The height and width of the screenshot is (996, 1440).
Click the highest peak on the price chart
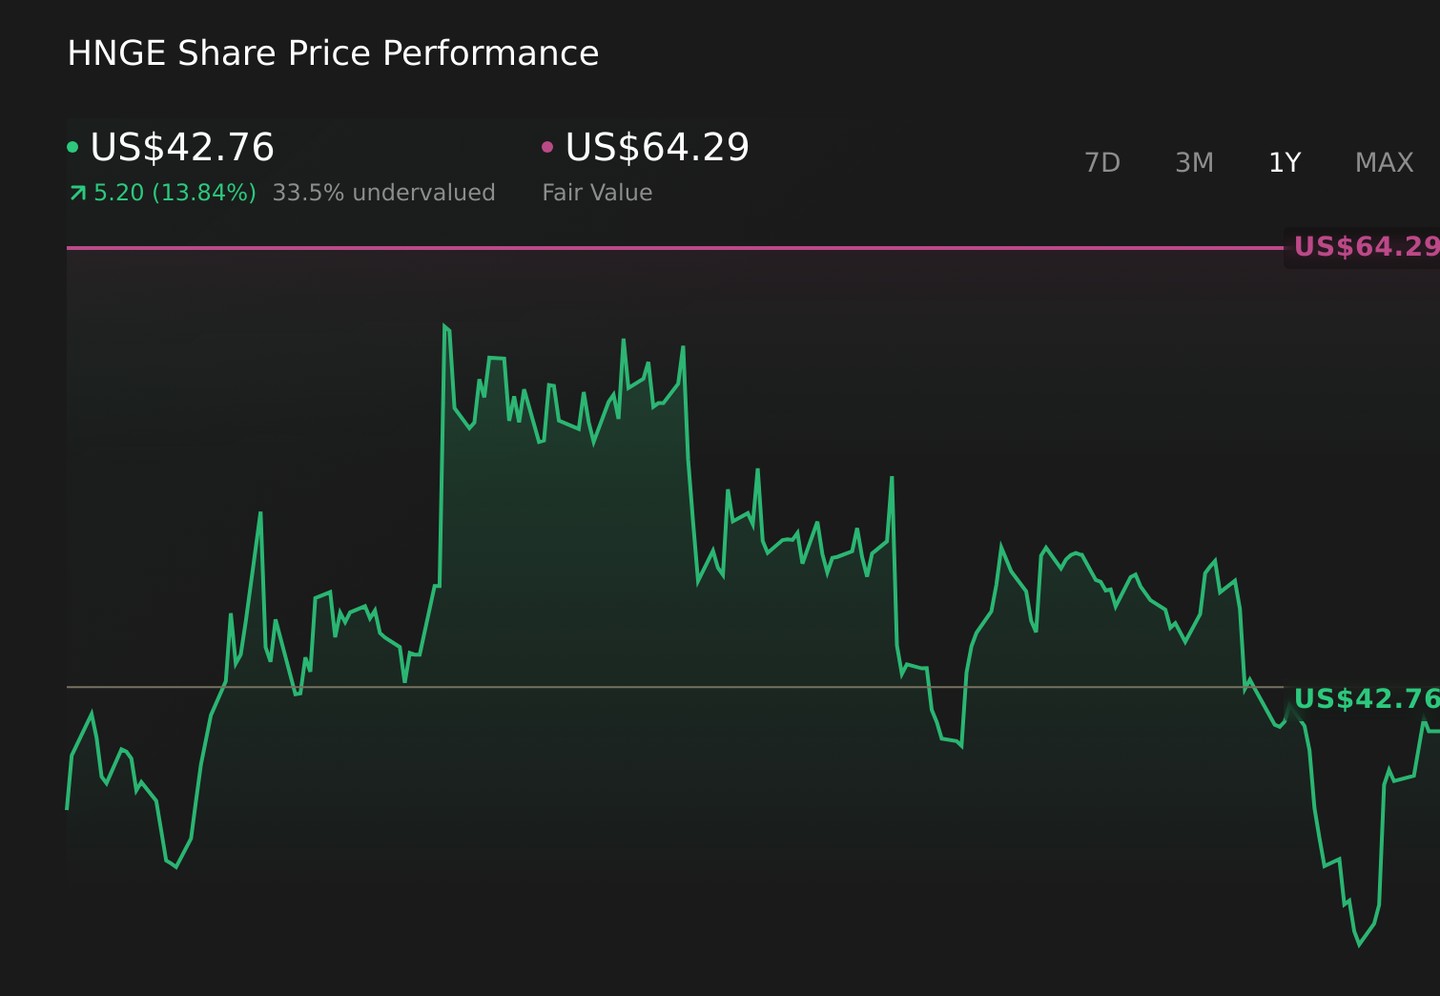pyautogui.click(x=444, y=326)
